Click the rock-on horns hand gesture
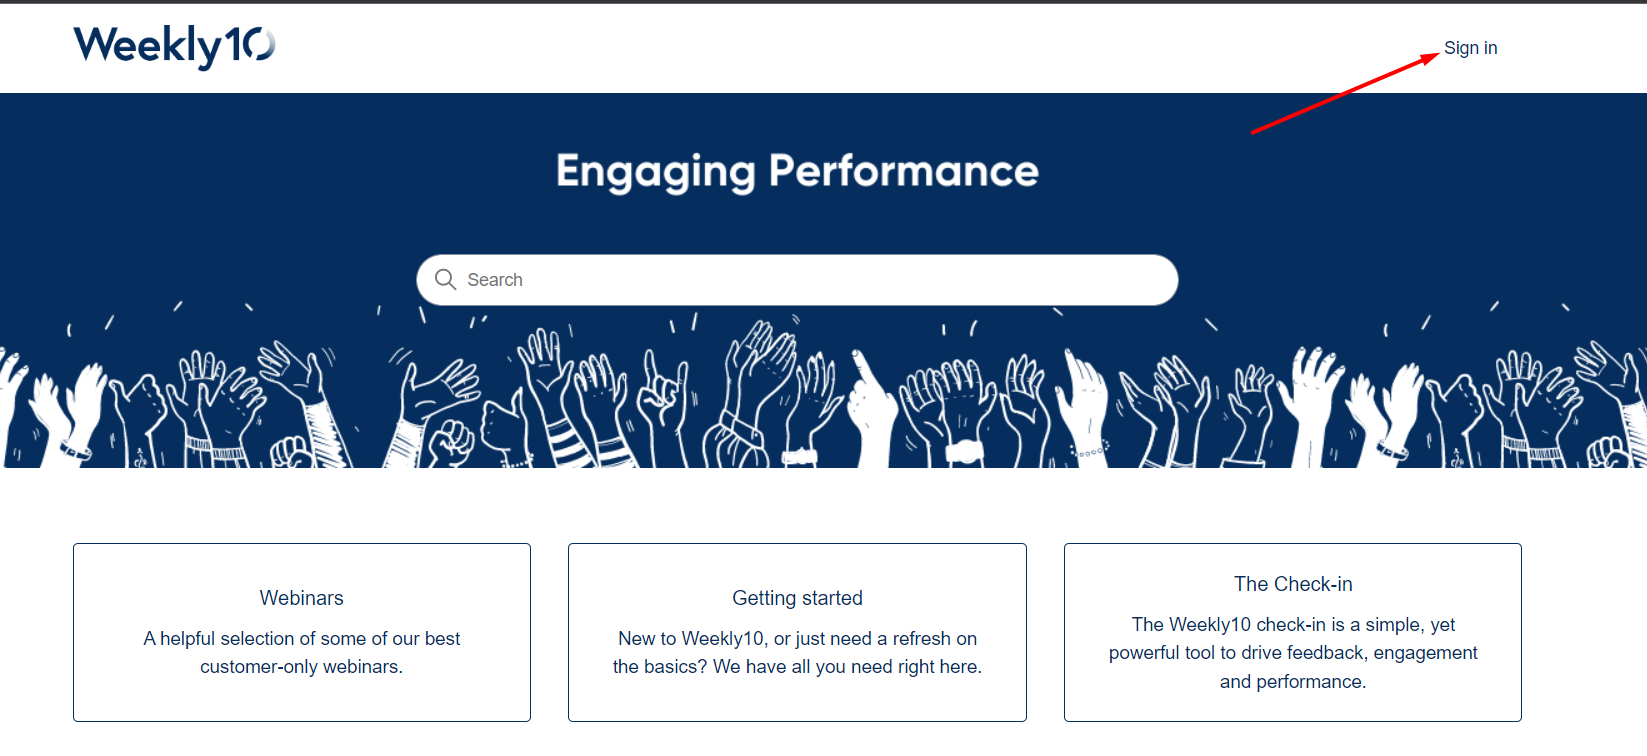Image resolution: width=1647 pixels, height=756 pixels. click(662, 388)
